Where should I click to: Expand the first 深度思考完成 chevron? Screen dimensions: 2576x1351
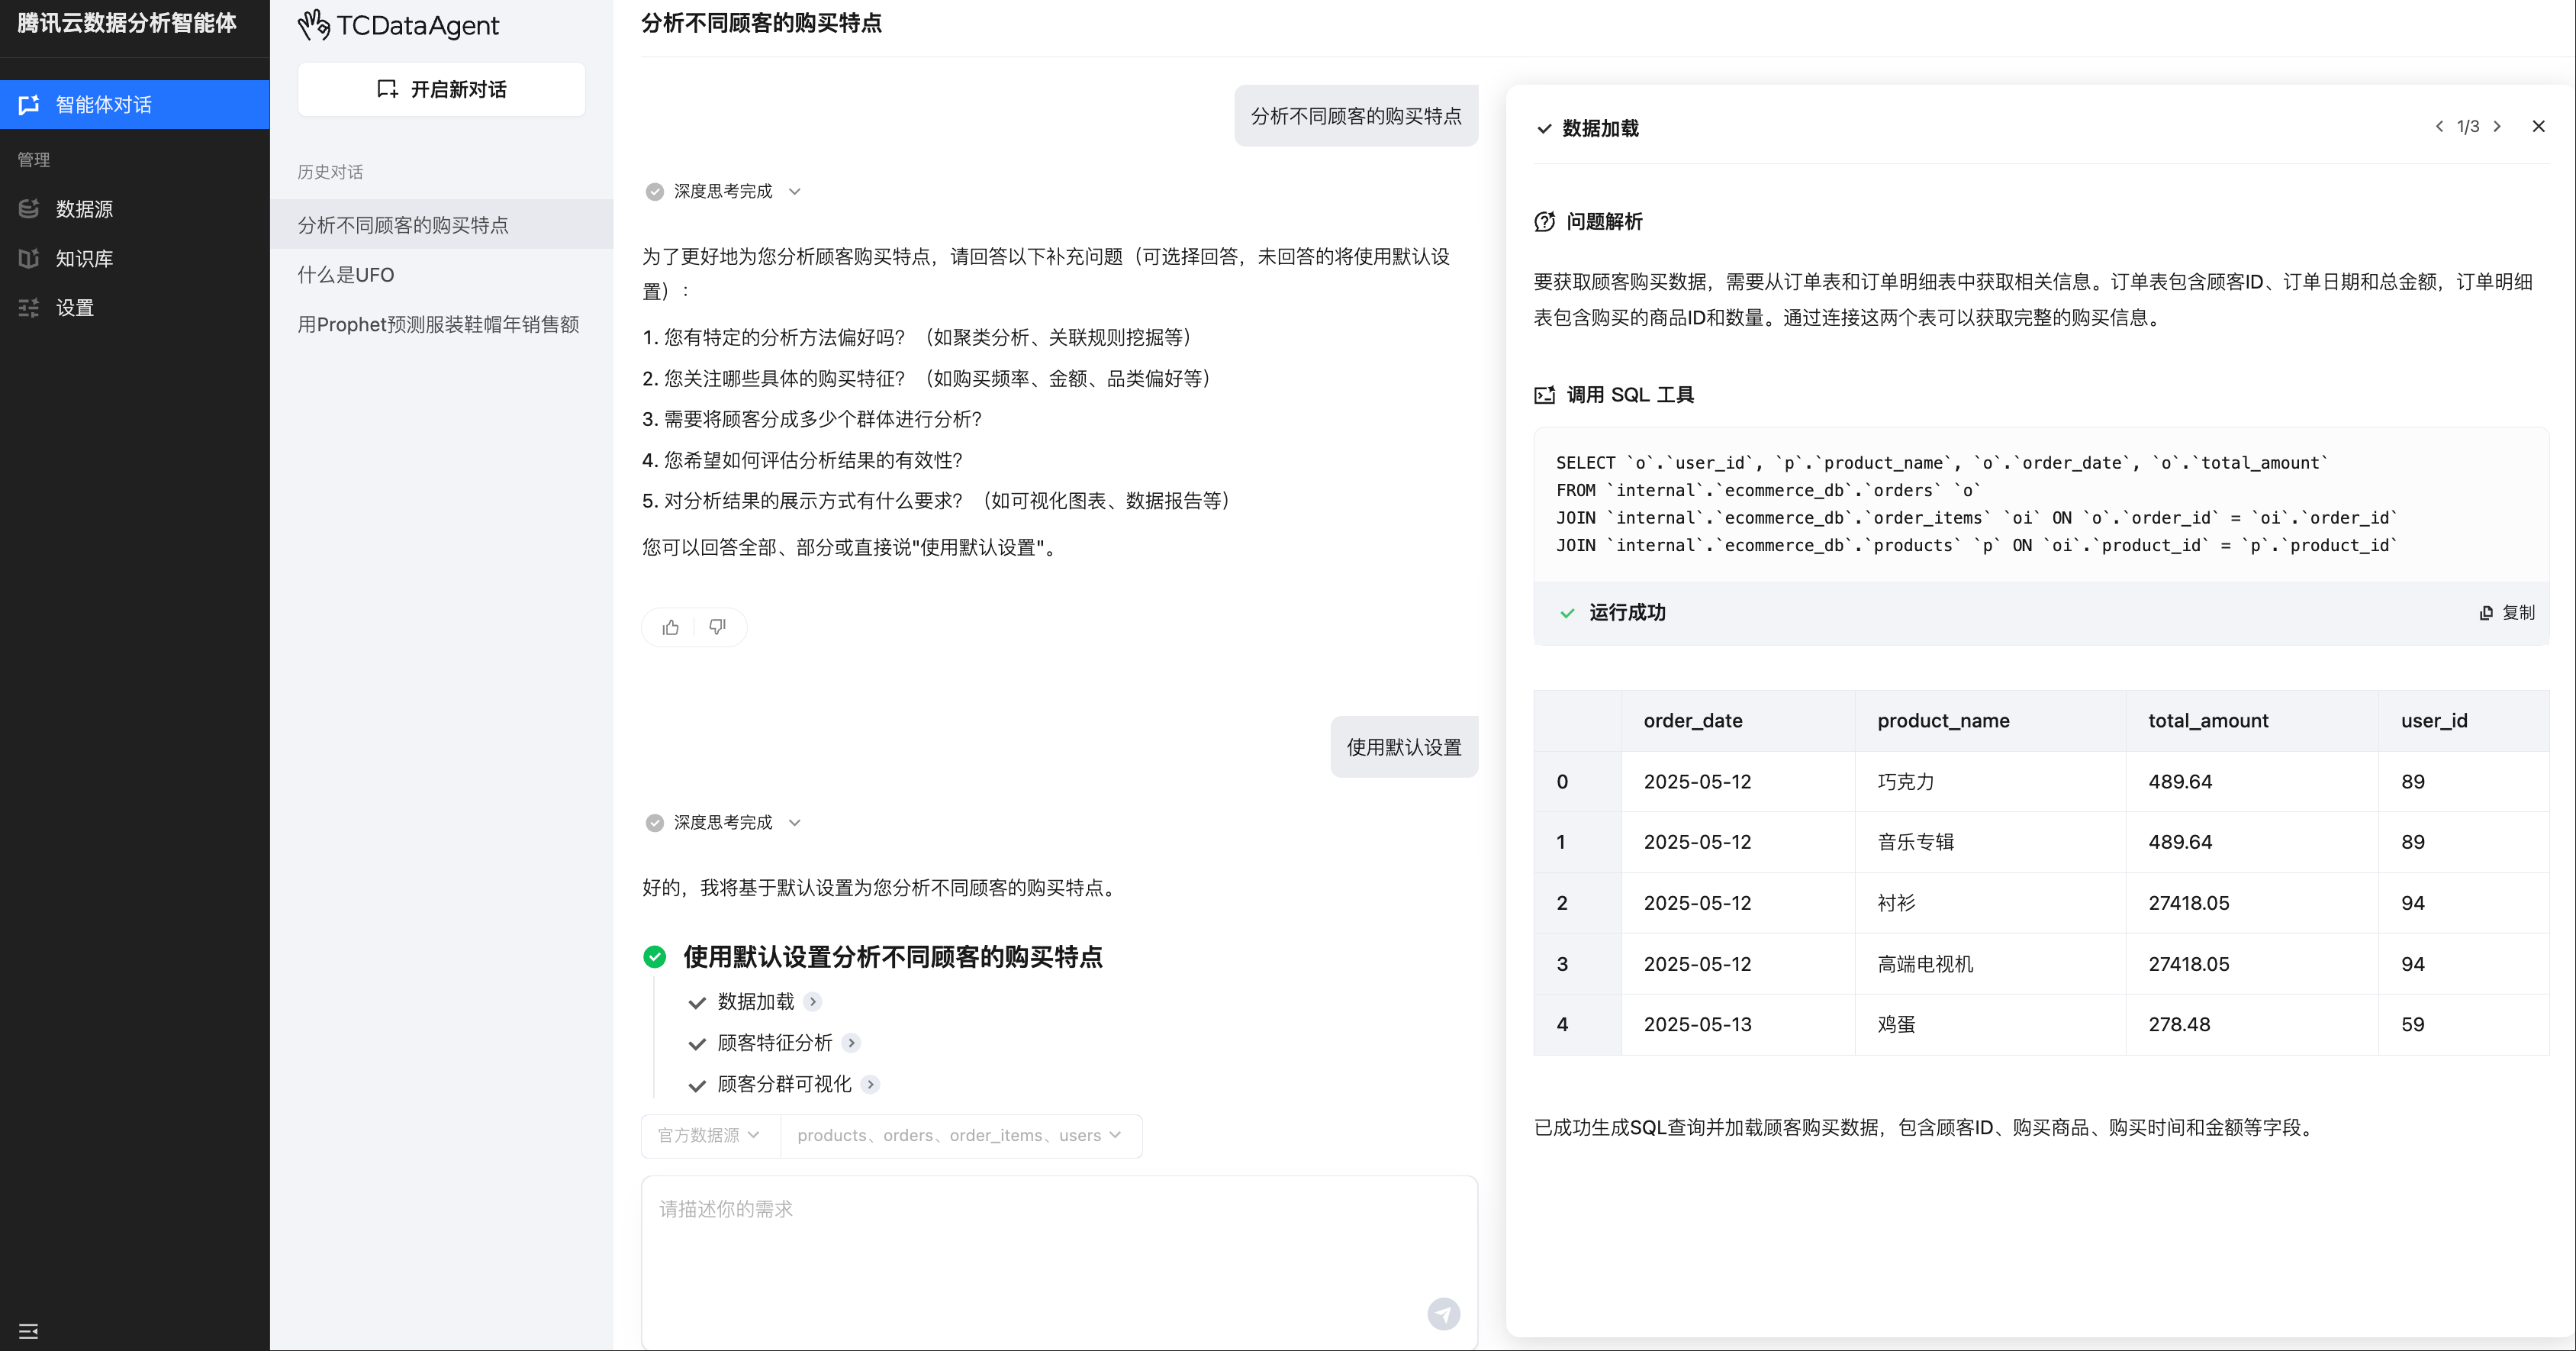795,191
